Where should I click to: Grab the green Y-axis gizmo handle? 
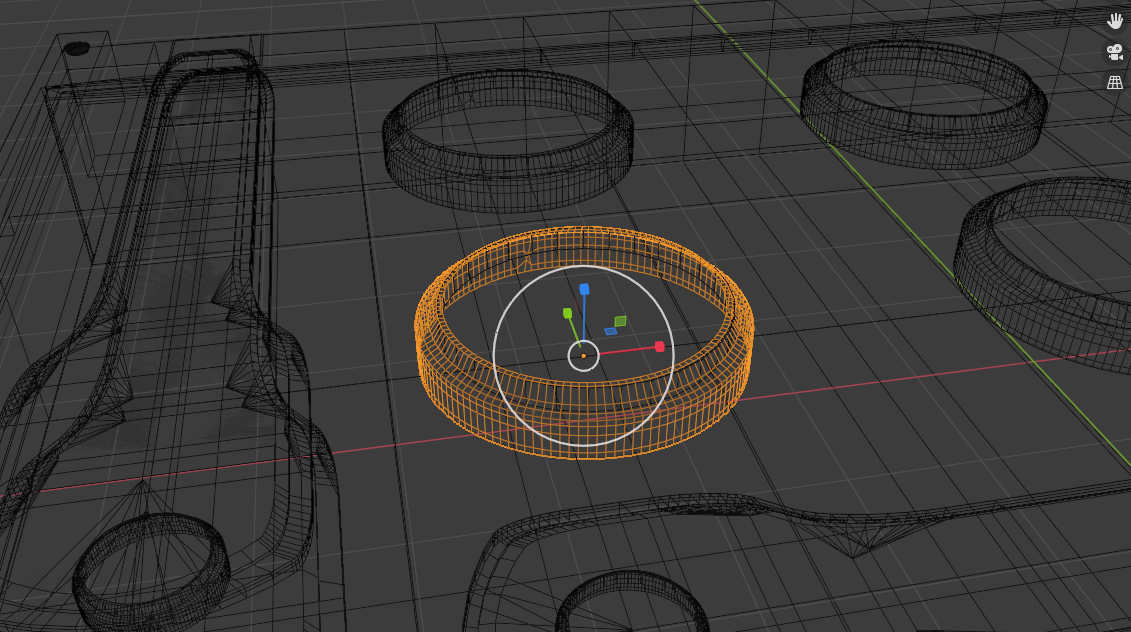pos(567,313)
